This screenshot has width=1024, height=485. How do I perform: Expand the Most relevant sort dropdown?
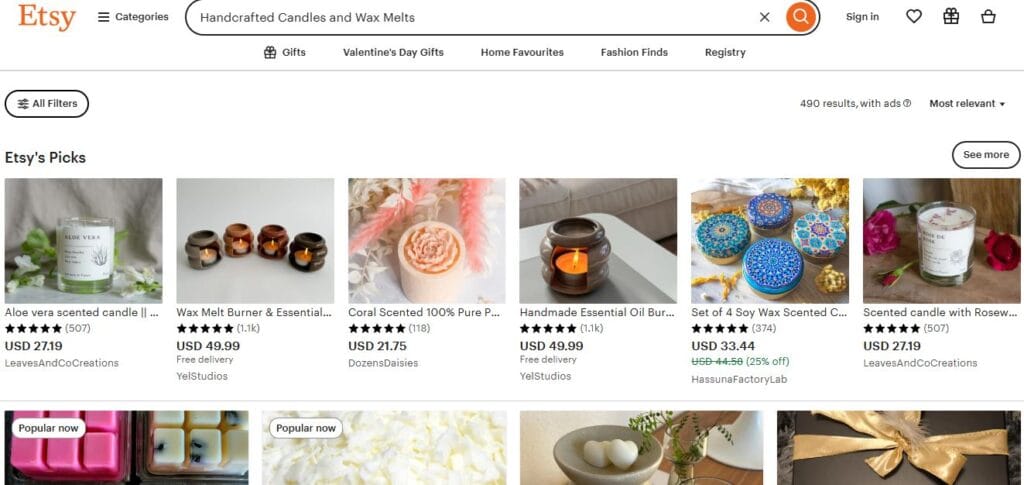click(967, 104)
